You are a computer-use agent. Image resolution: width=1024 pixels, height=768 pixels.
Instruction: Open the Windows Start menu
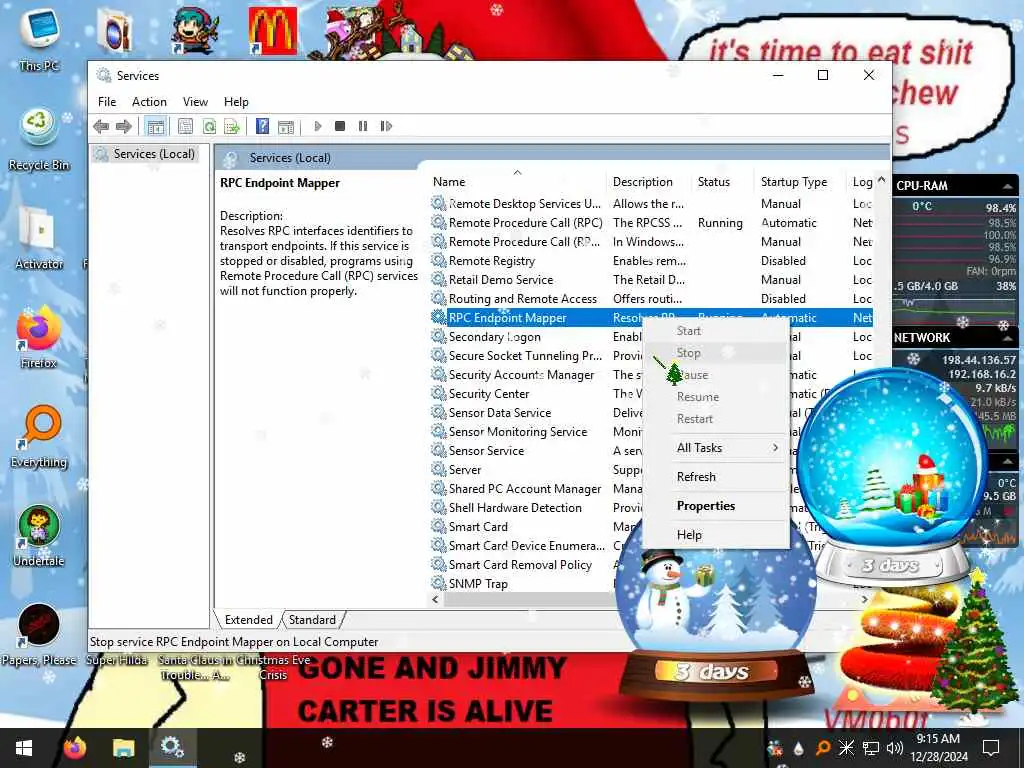pos(24,748)
